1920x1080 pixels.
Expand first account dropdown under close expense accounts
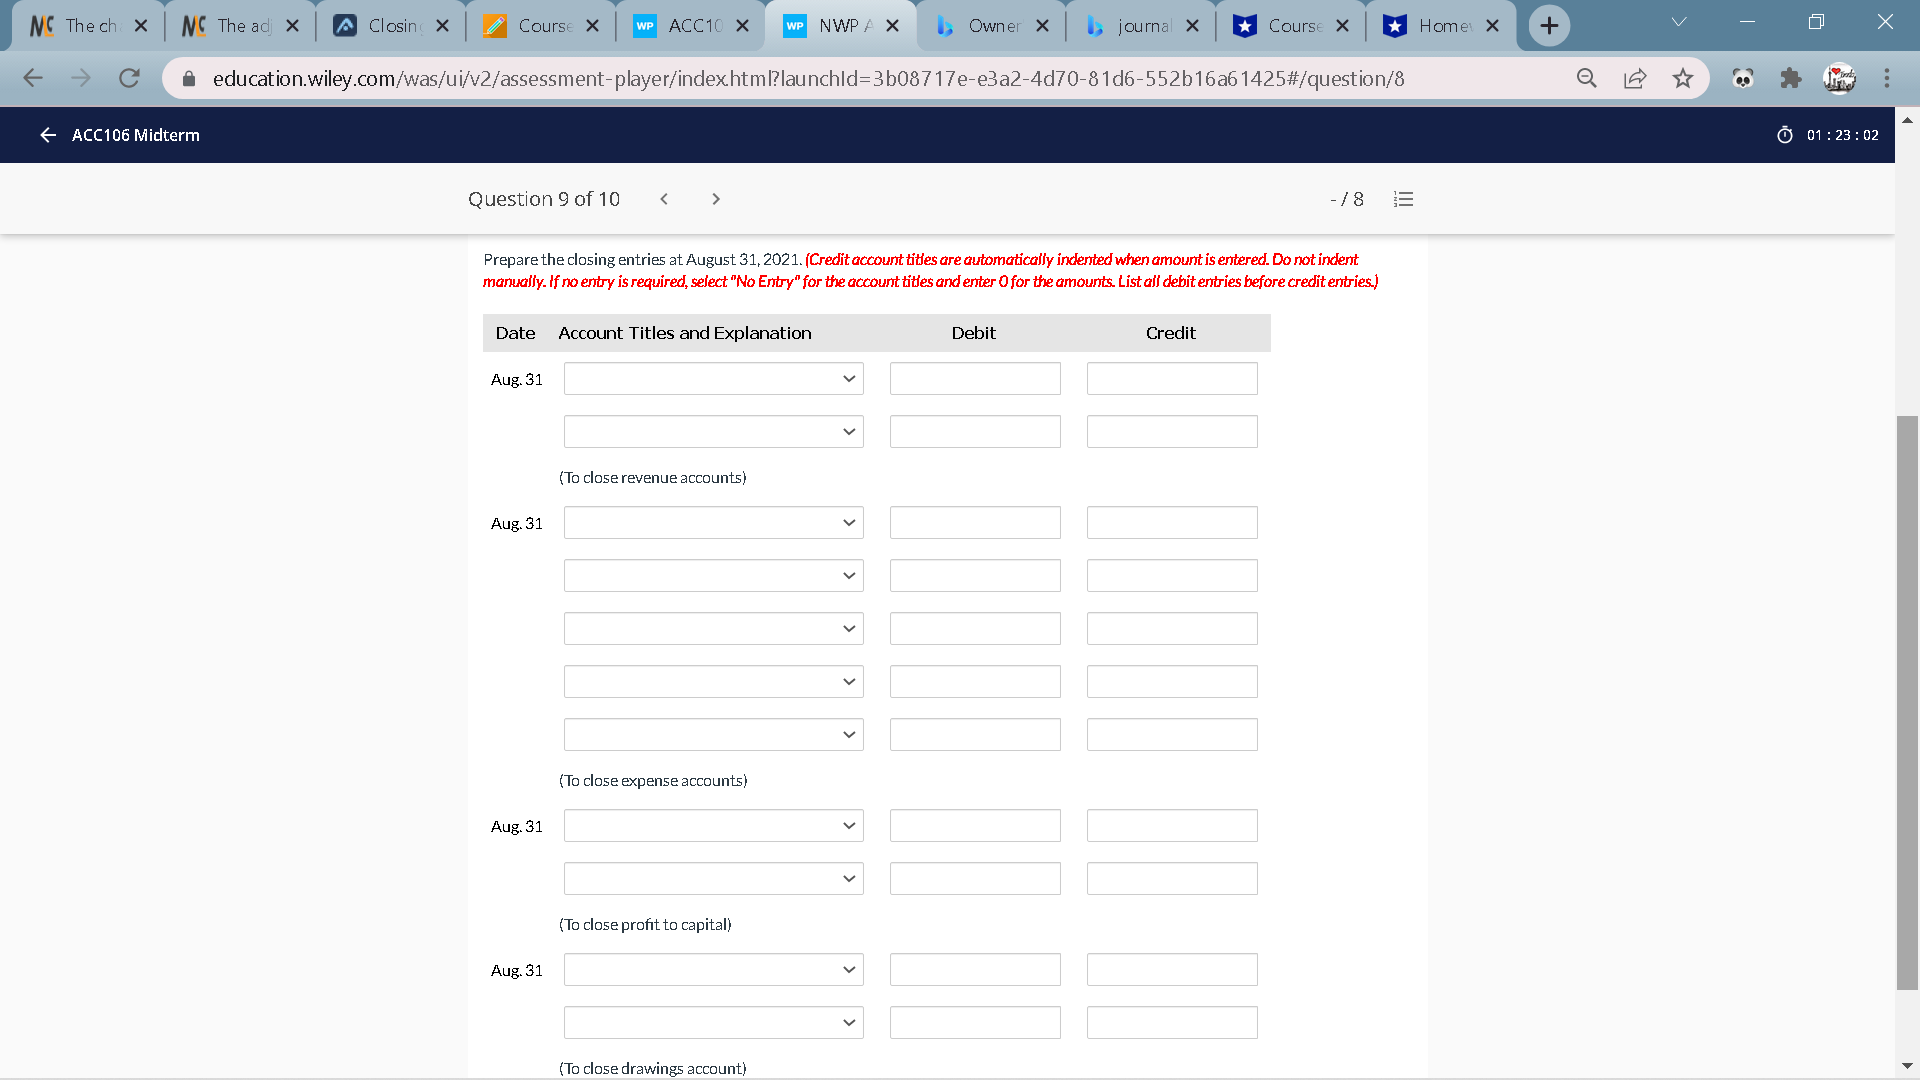pos(713,523)
